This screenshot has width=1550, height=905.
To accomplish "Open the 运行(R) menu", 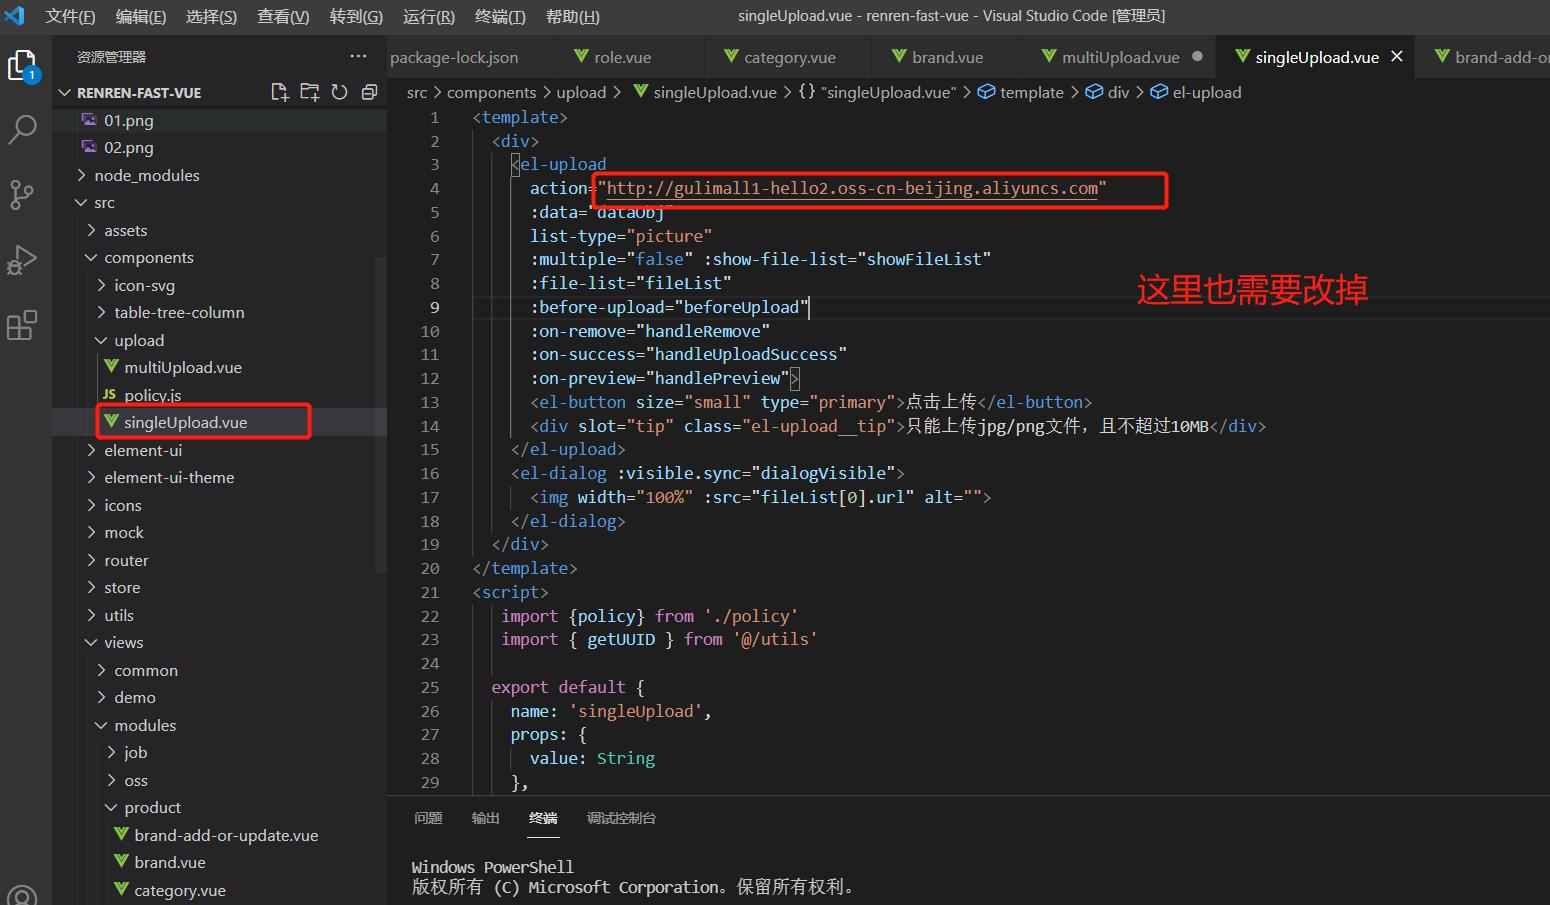I will (x=428, y=16).
